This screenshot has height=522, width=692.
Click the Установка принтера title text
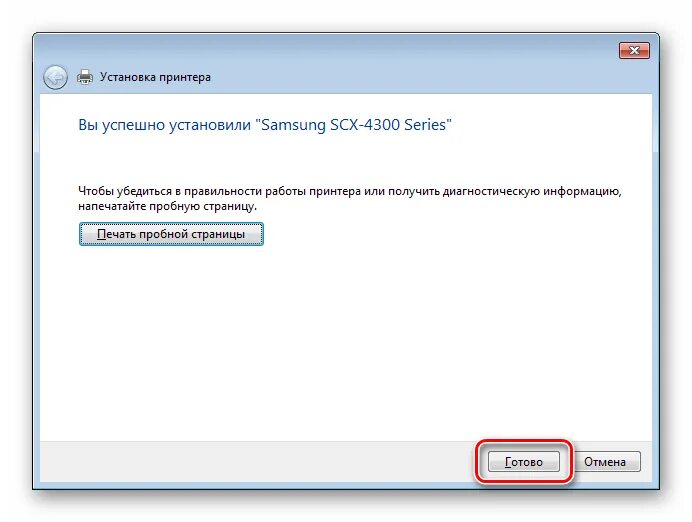click(x=155, y=77)
